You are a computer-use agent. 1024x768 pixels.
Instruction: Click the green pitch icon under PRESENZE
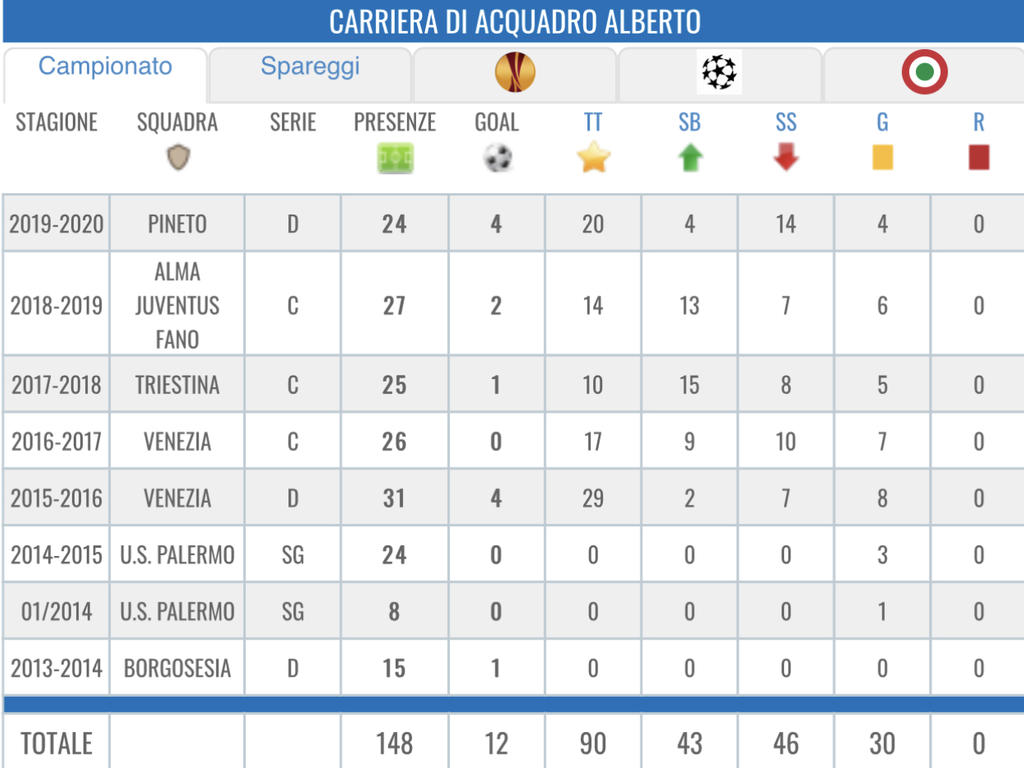pyautogui.click(x=394, y=158)
